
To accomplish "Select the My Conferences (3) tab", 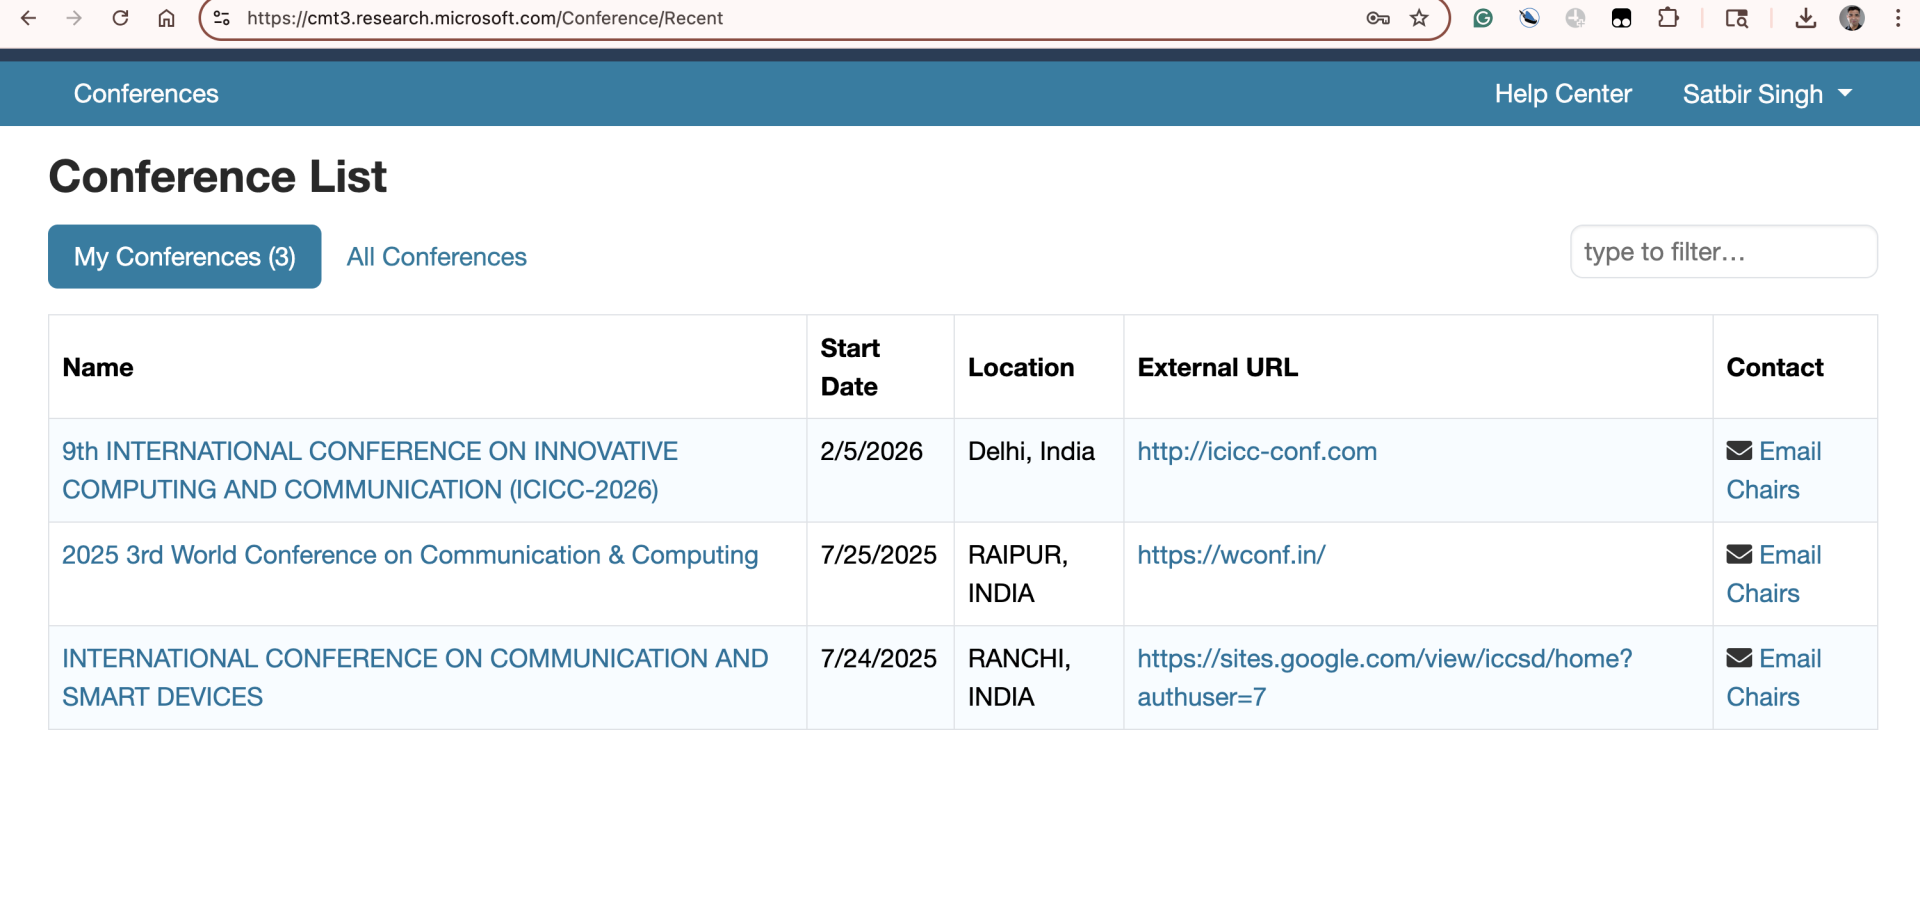I will pyautogui.click(x=185, y=257).
